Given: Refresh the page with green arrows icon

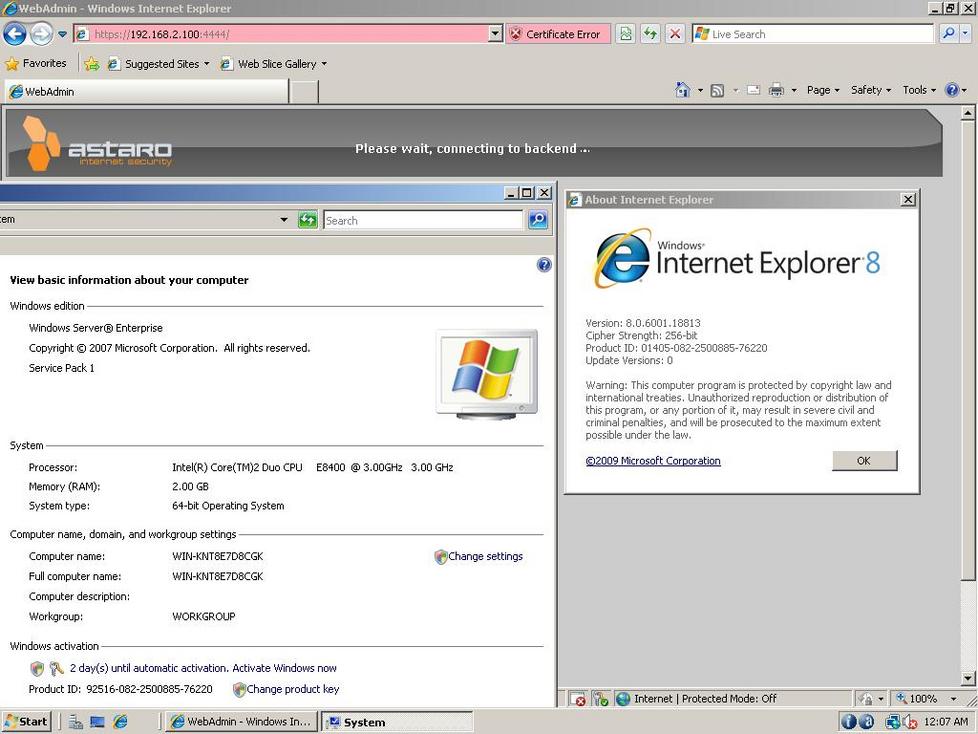Looking at the screenshot, I should click(651, 34).
